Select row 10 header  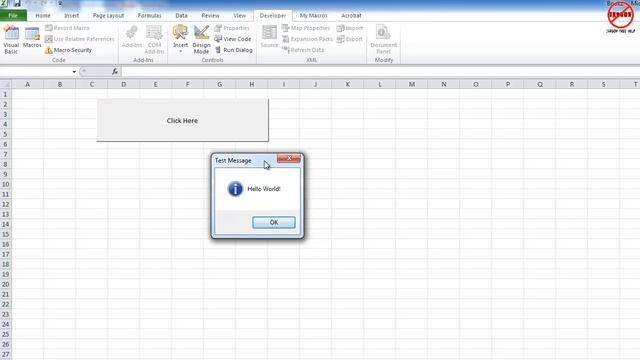(6, 184)
